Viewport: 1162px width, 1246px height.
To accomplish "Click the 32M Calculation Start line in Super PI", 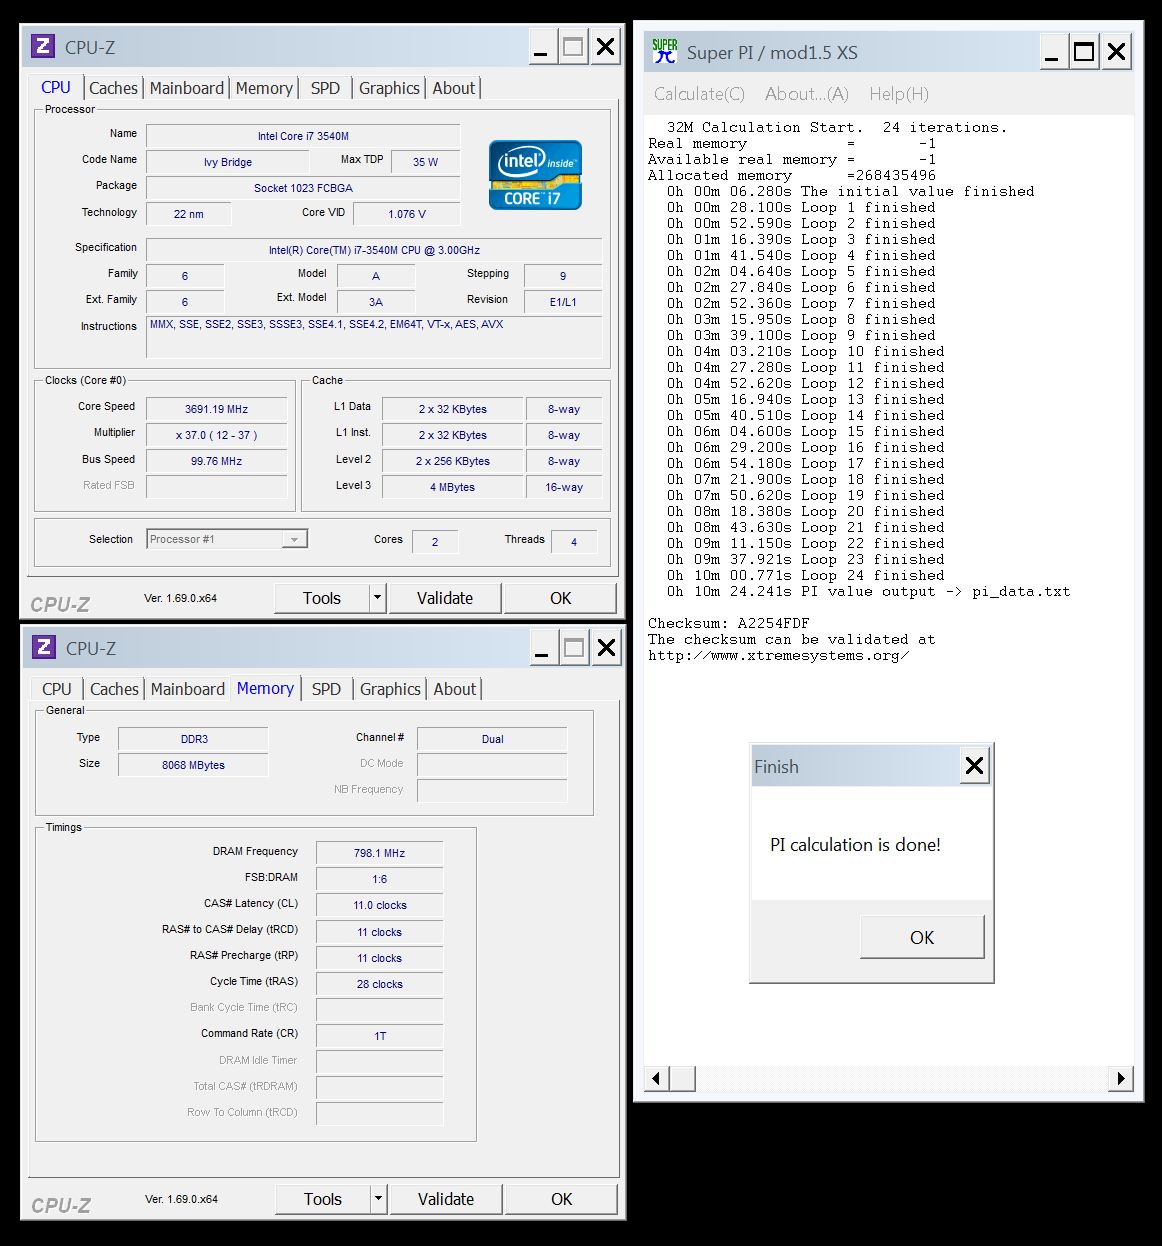I will click(x=837, y=127).
